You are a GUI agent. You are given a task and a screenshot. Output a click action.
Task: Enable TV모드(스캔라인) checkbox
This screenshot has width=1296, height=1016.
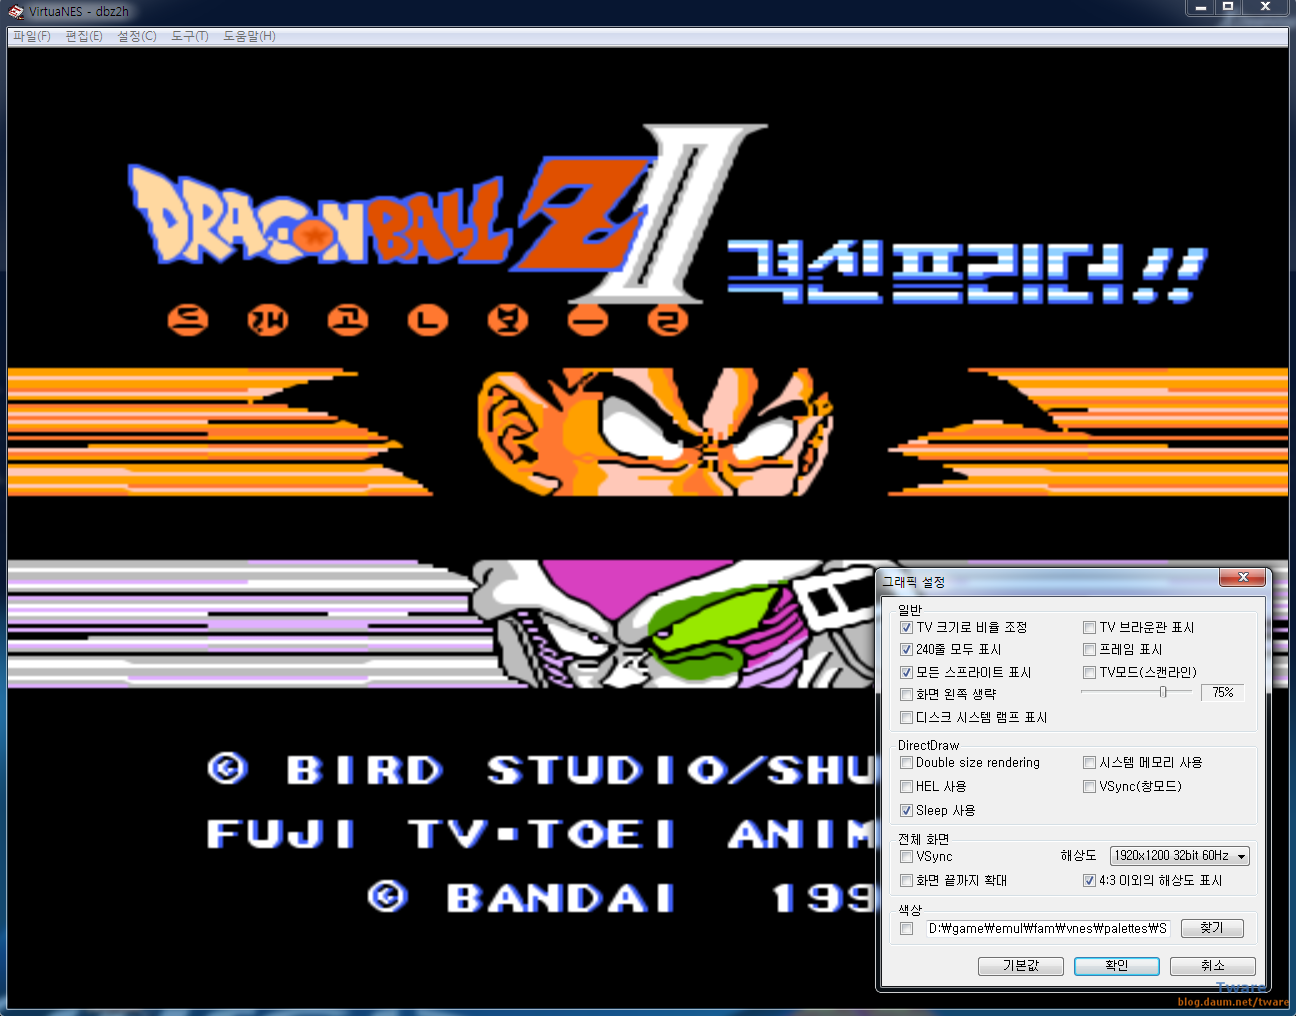click(x=1089, y=673)
